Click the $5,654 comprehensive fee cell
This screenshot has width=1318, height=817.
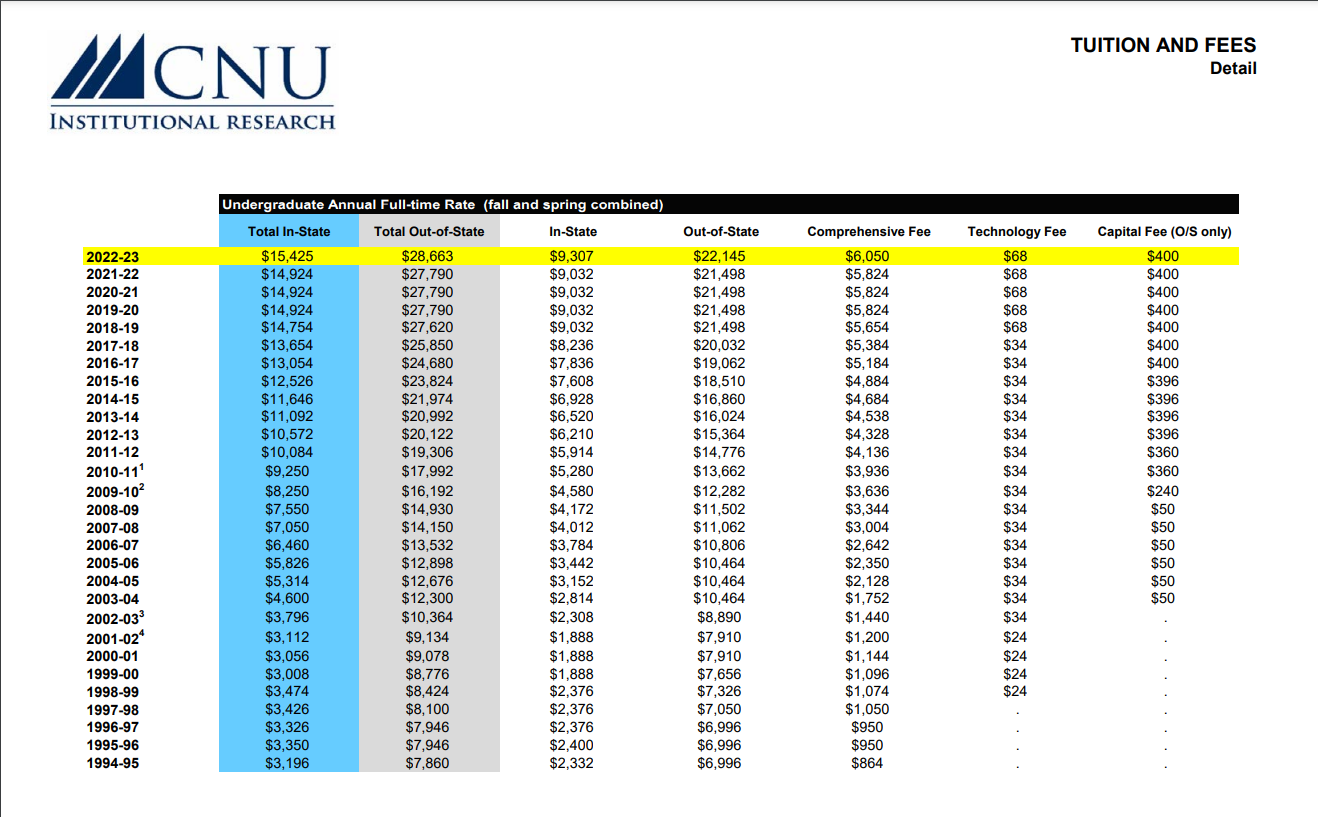click(x=867, y=327)
